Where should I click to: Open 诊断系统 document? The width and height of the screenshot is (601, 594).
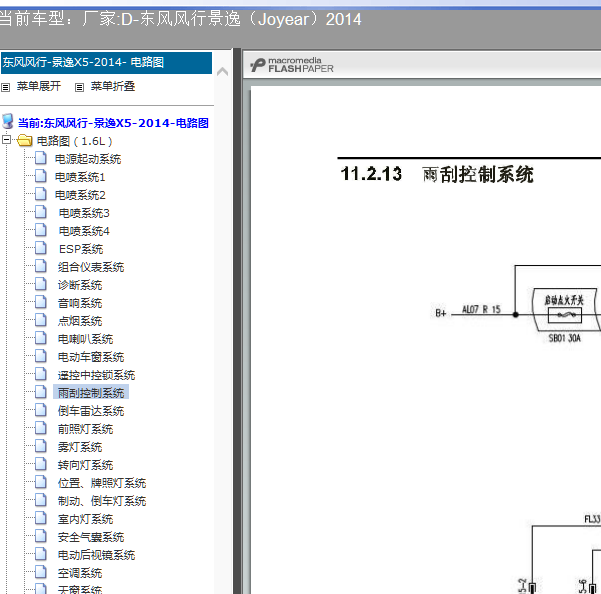point(80,285)
